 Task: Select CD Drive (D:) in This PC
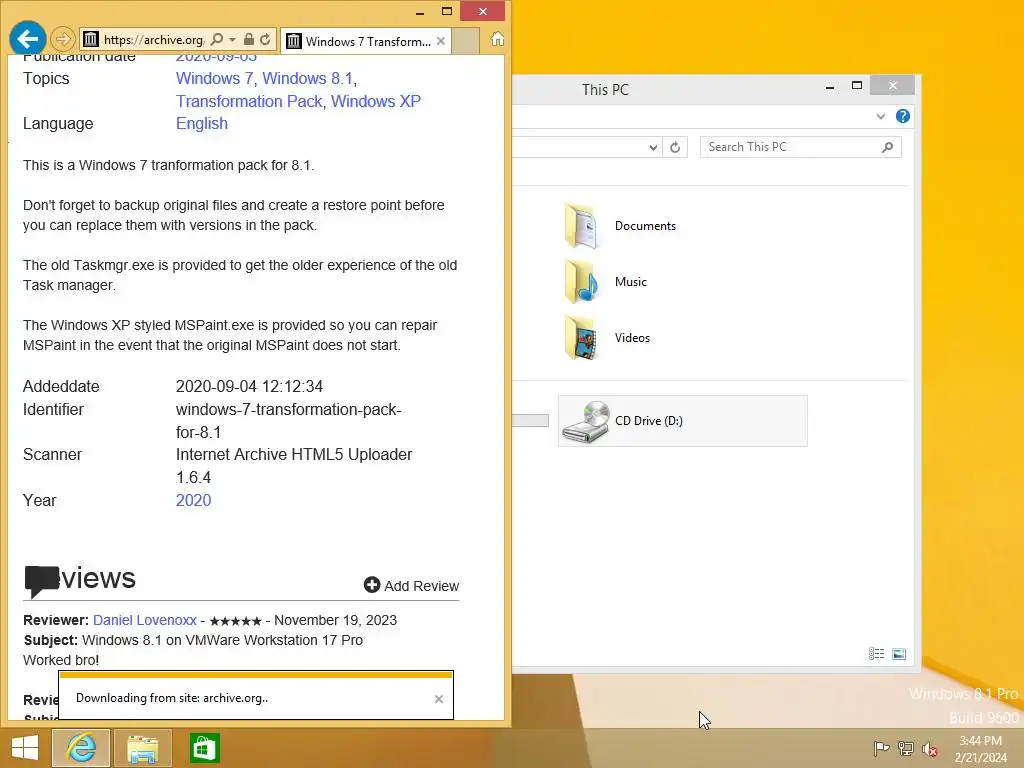(682, 421)
